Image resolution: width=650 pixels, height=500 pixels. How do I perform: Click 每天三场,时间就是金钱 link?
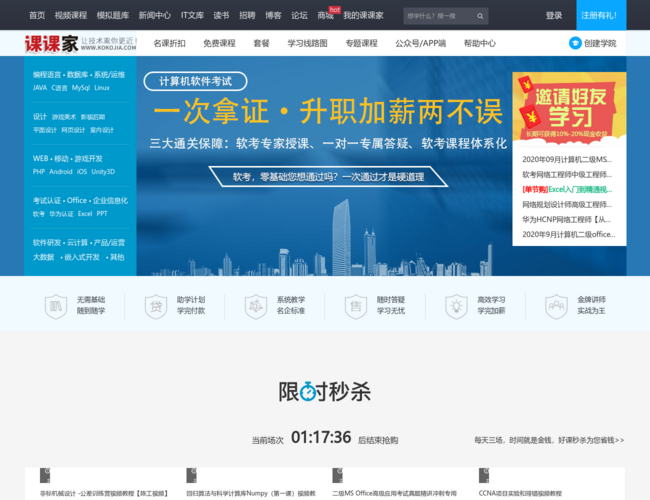(549, 440)
